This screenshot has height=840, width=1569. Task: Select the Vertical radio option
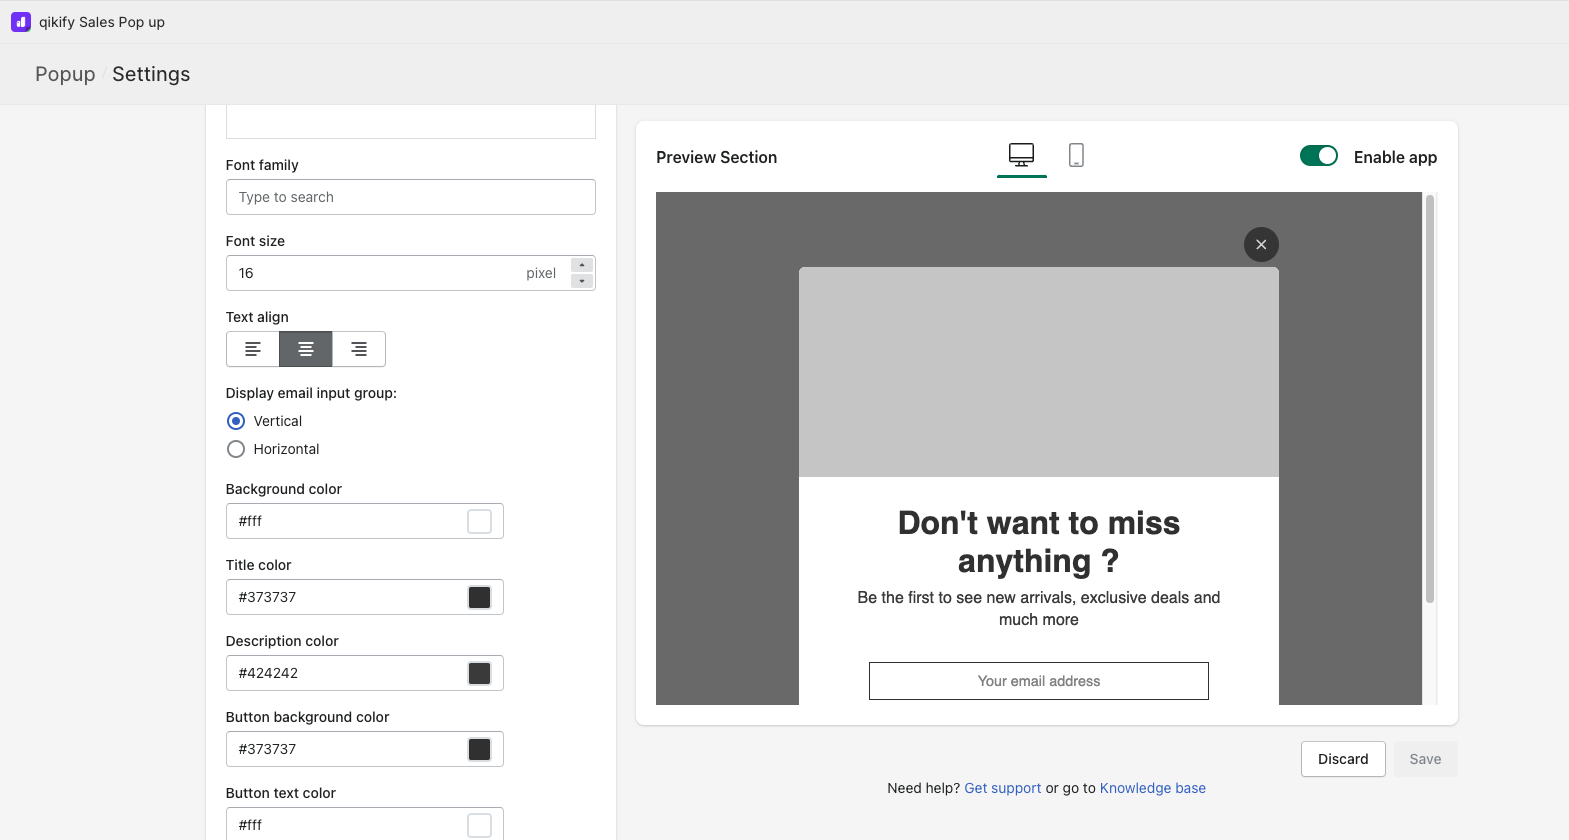236,421
